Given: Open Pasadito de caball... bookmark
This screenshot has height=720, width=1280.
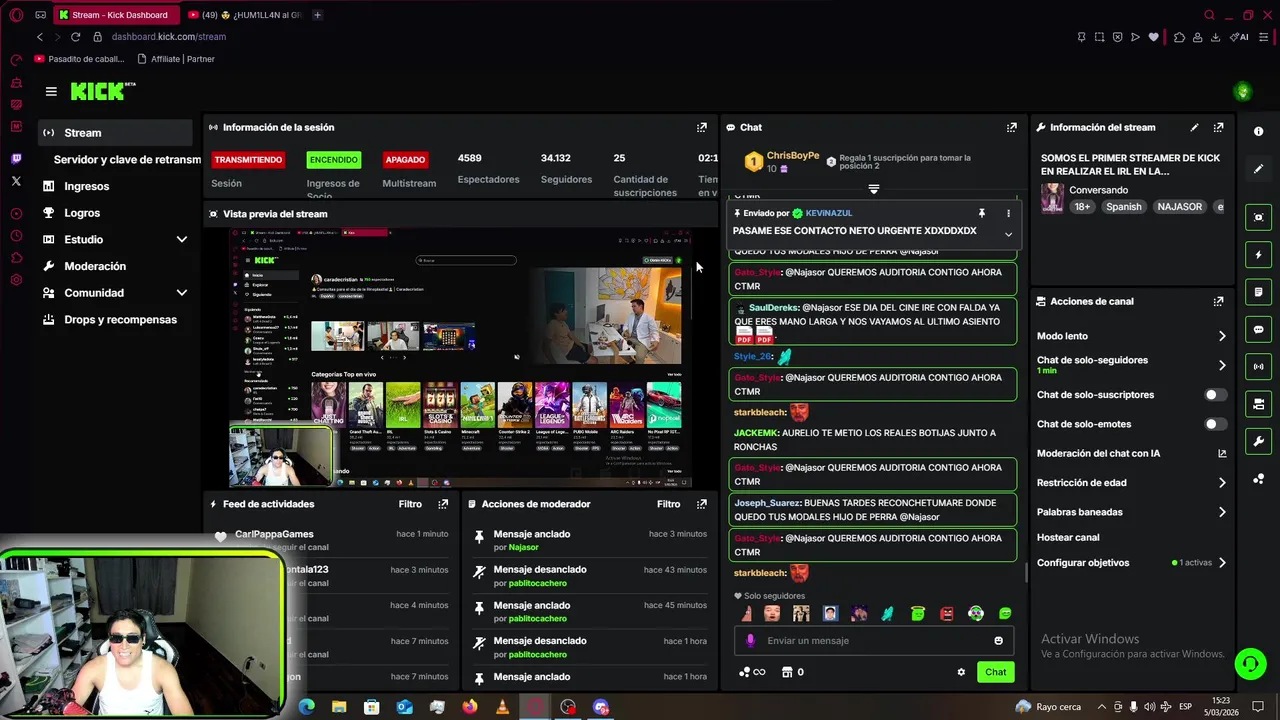Looking at the screenshot, I should click(77, 59).
